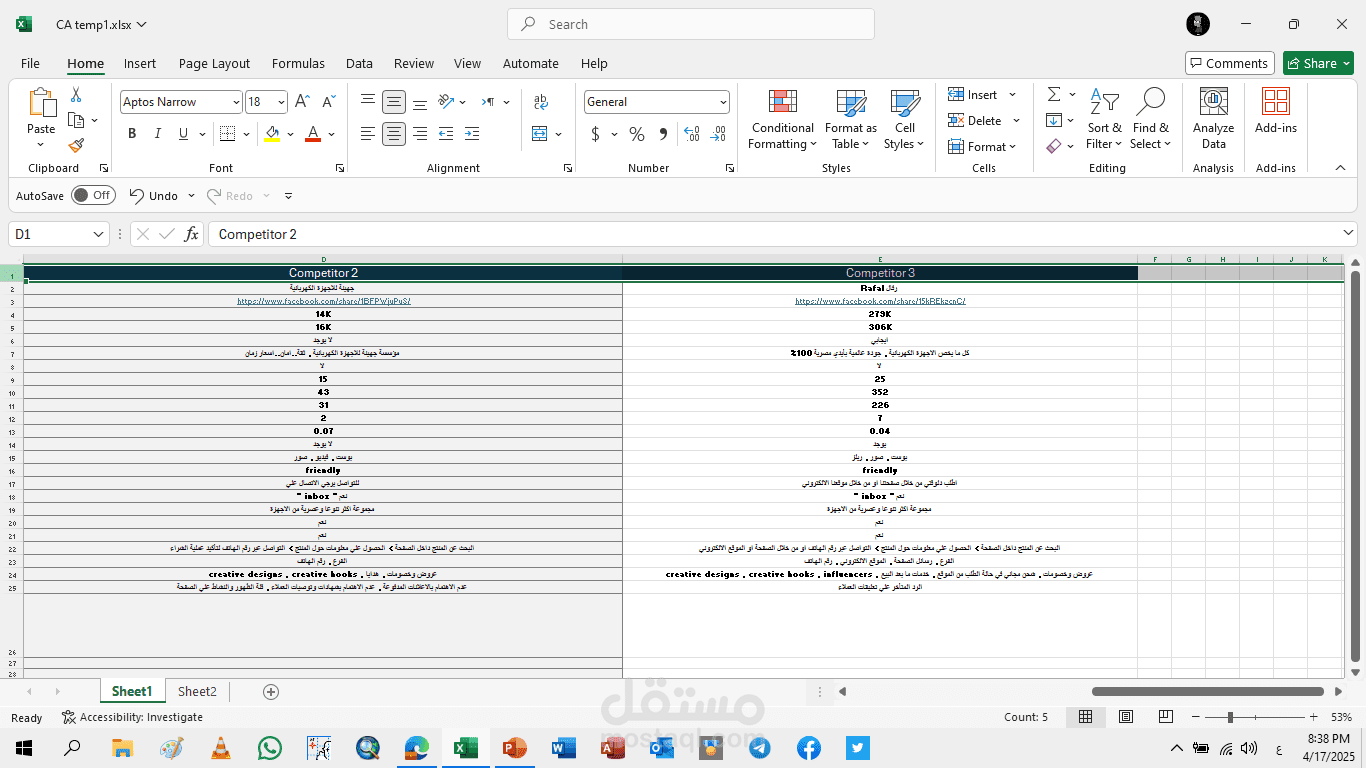Select the Competitor 3 header cell
Viewport: 1366px width, 768px height.
[x=880, y=273]
